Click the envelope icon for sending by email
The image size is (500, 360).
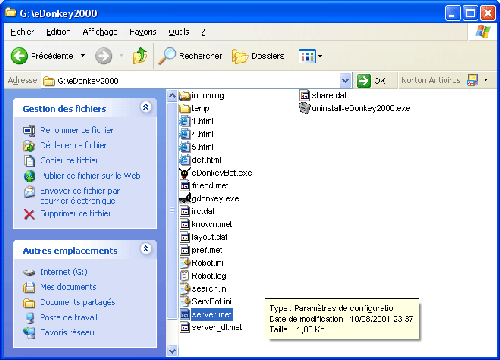(29, 192)
